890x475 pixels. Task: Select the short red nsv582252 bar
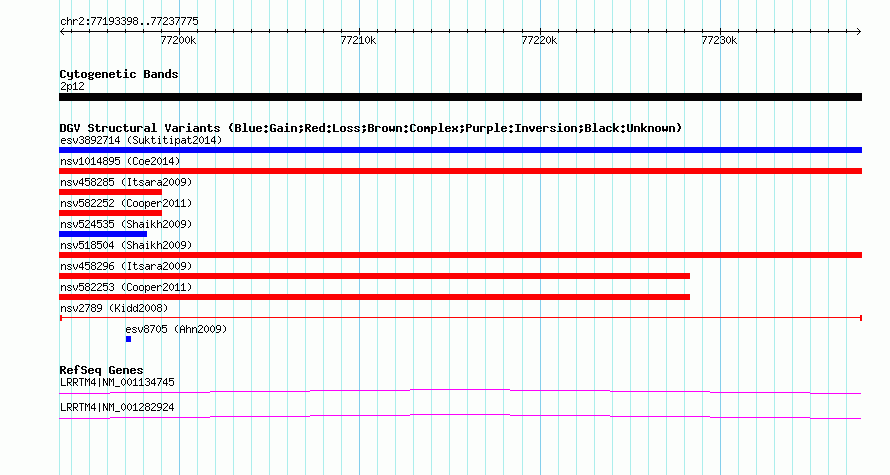pyautogui.click(x=111, y=213)
